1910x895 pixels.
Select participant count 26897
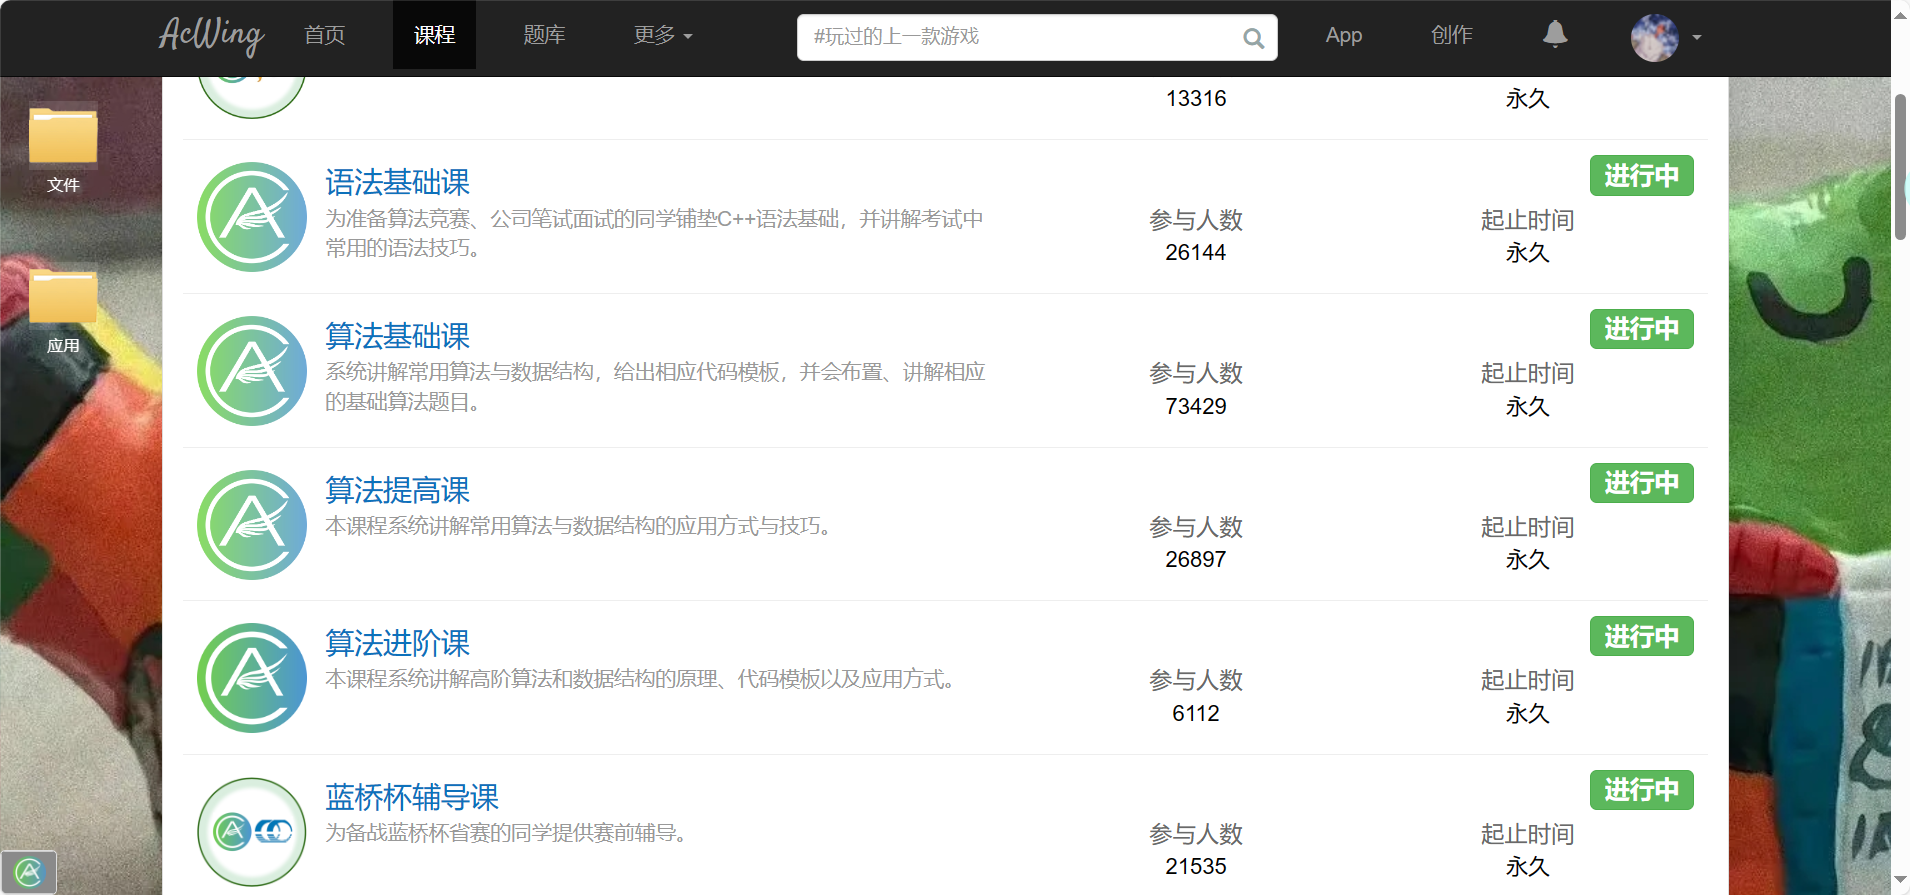click(1196, 559)
